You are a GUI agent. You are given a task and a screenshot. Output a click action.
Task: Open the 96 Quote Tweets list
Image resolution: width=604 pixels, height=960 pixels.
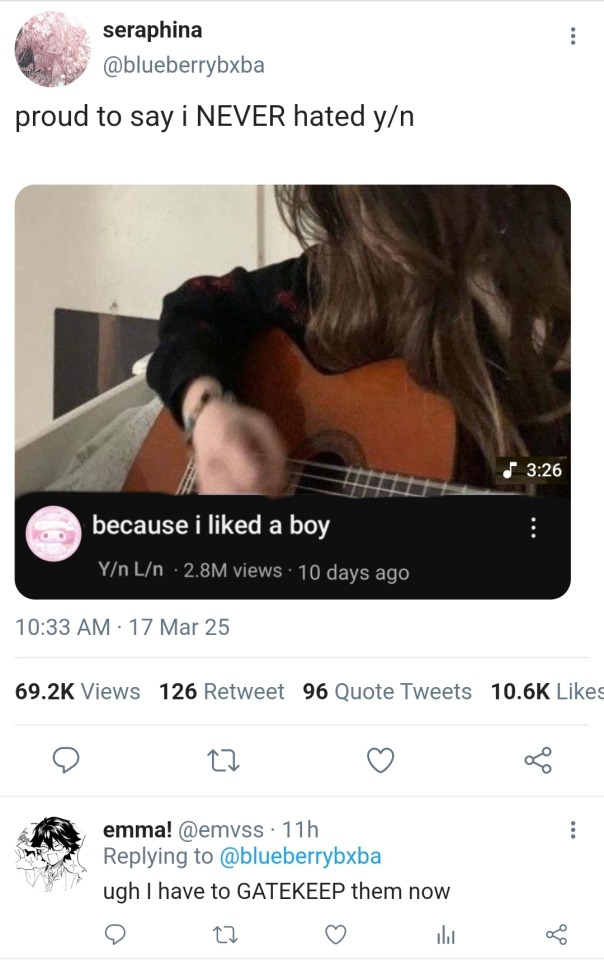[x=387, y=692]
